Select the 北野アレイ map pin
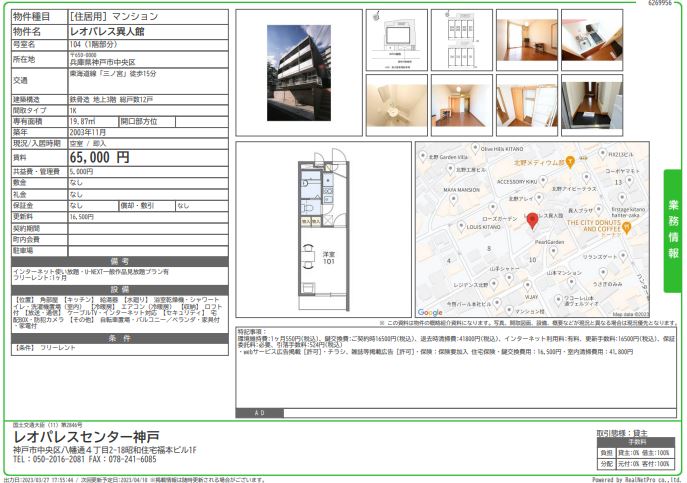 coord(539,198)
